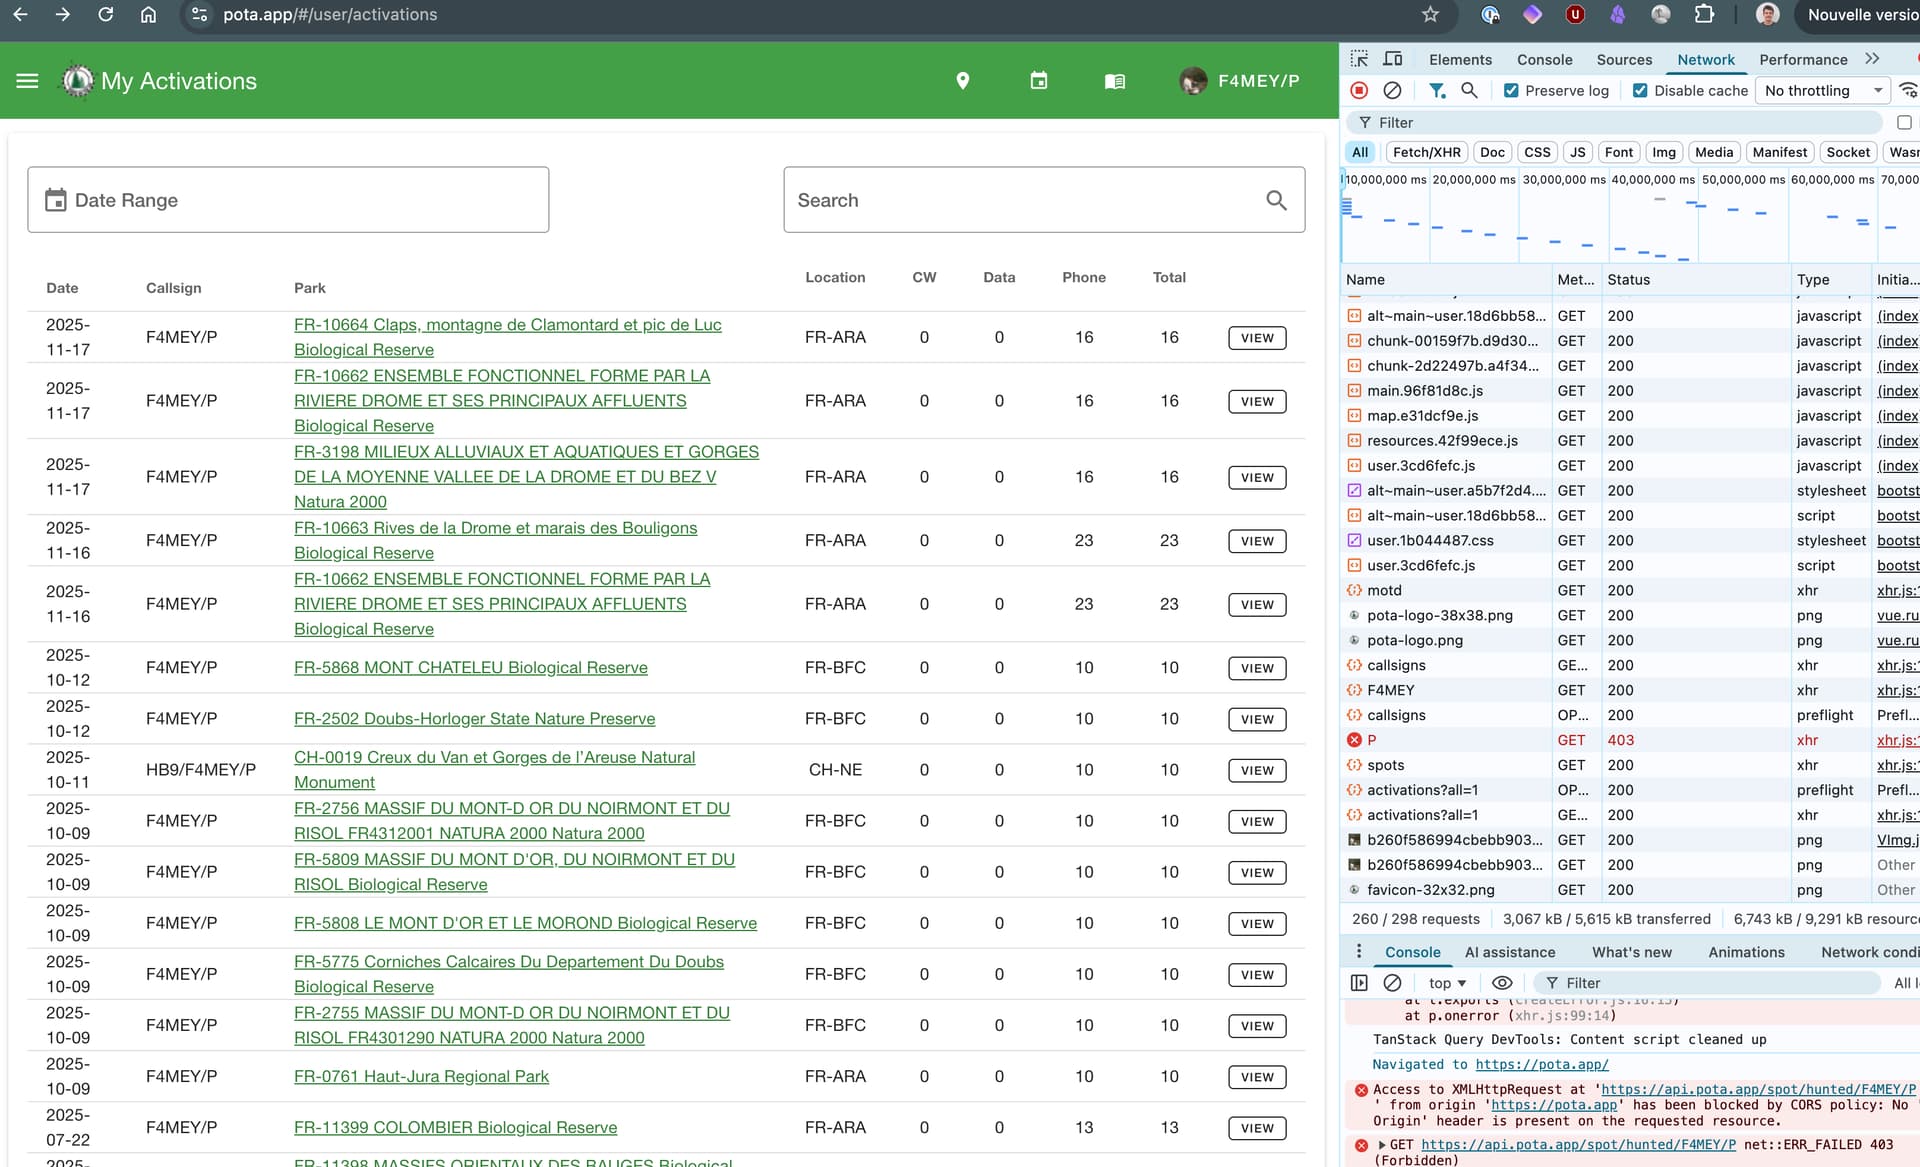Show more DevTools tabs chevron
Screen dimensions: 1920x1167
pos(1872,59)
